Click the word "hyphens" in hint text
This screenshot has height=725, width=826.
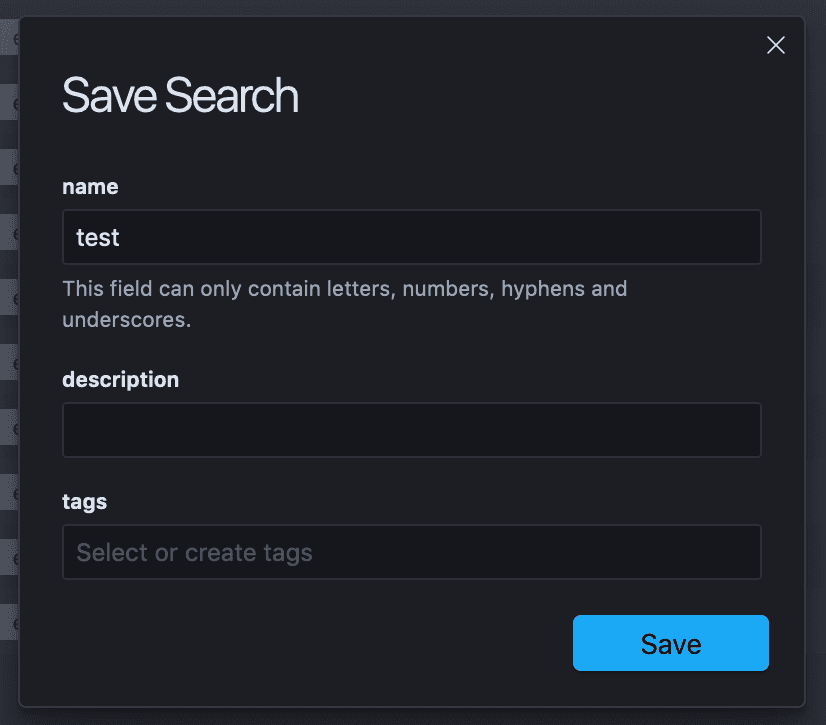coord(543,289)
